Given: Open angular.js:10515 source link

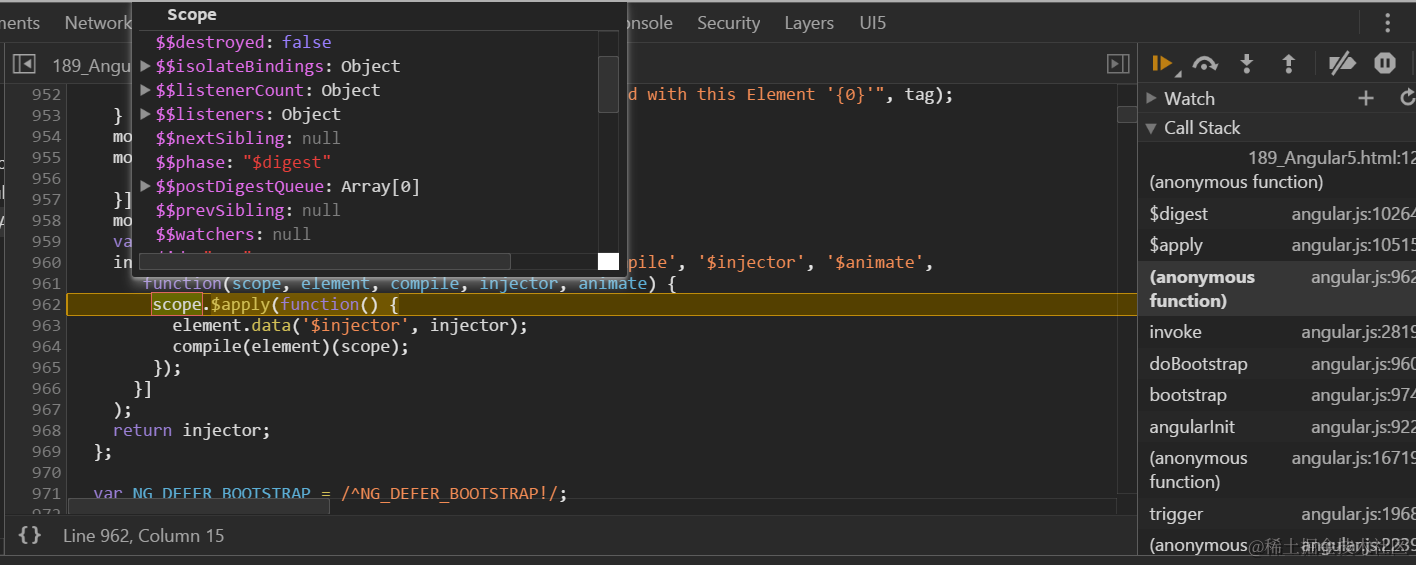Looking at the screenshot, I should pos(1353,245).
